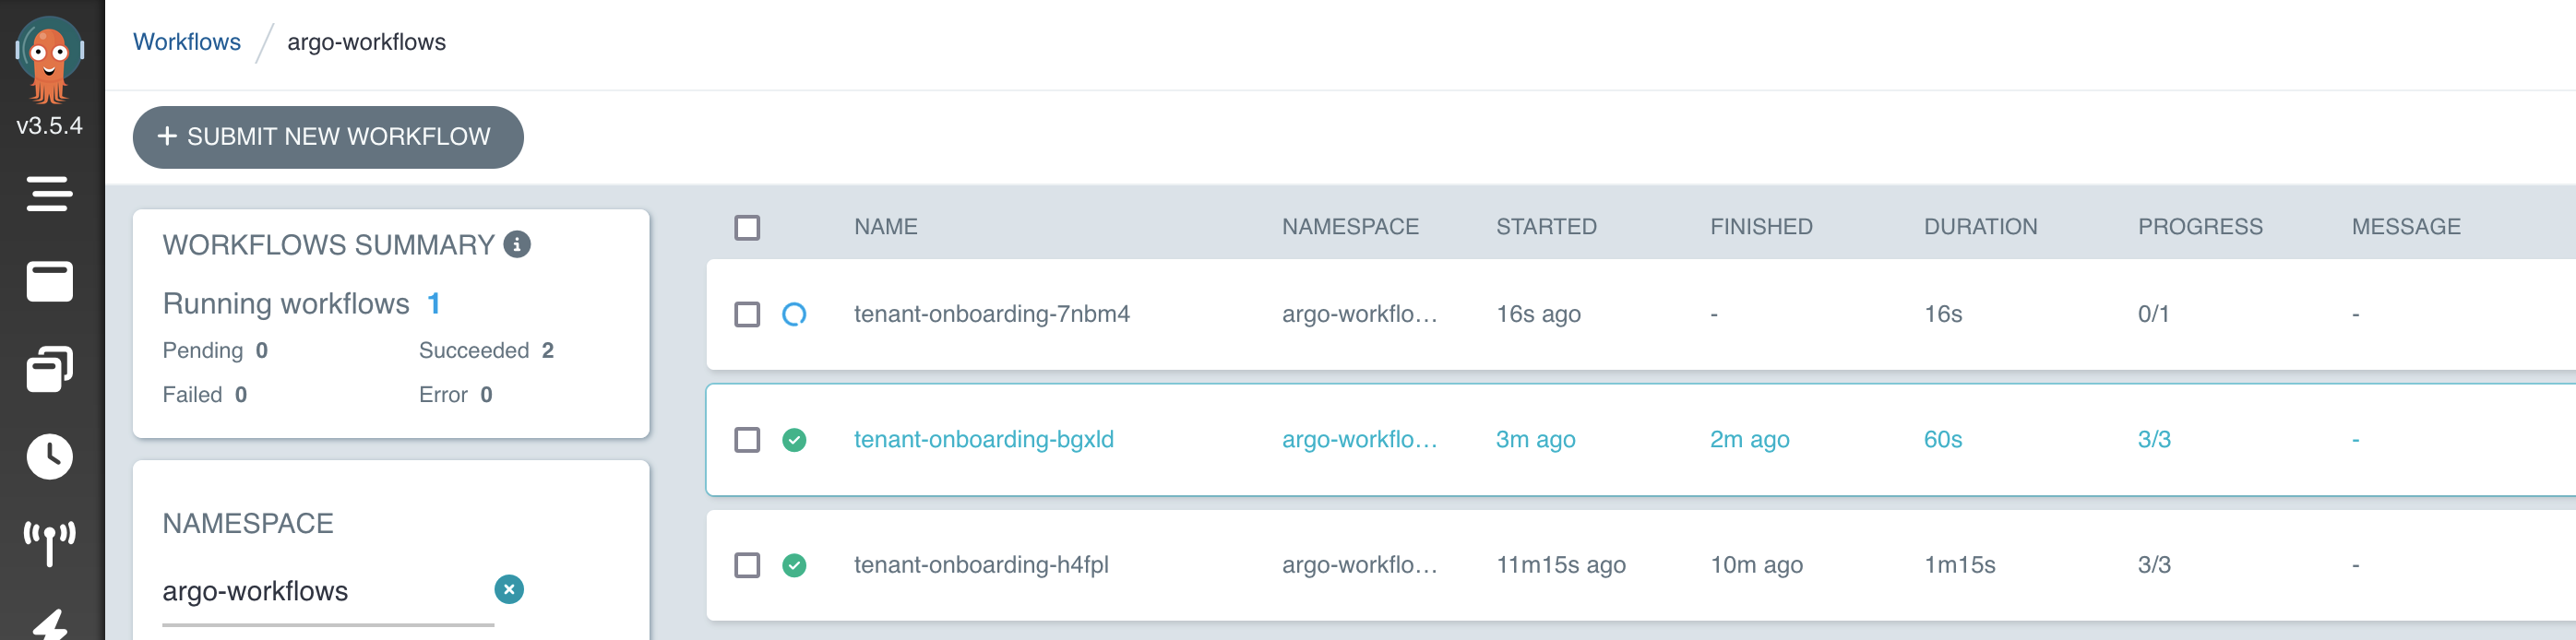Click namespace cell in tenant-onboarding-bgxld row
This screenshot has height=640, width=2576.
[1359, 440]
